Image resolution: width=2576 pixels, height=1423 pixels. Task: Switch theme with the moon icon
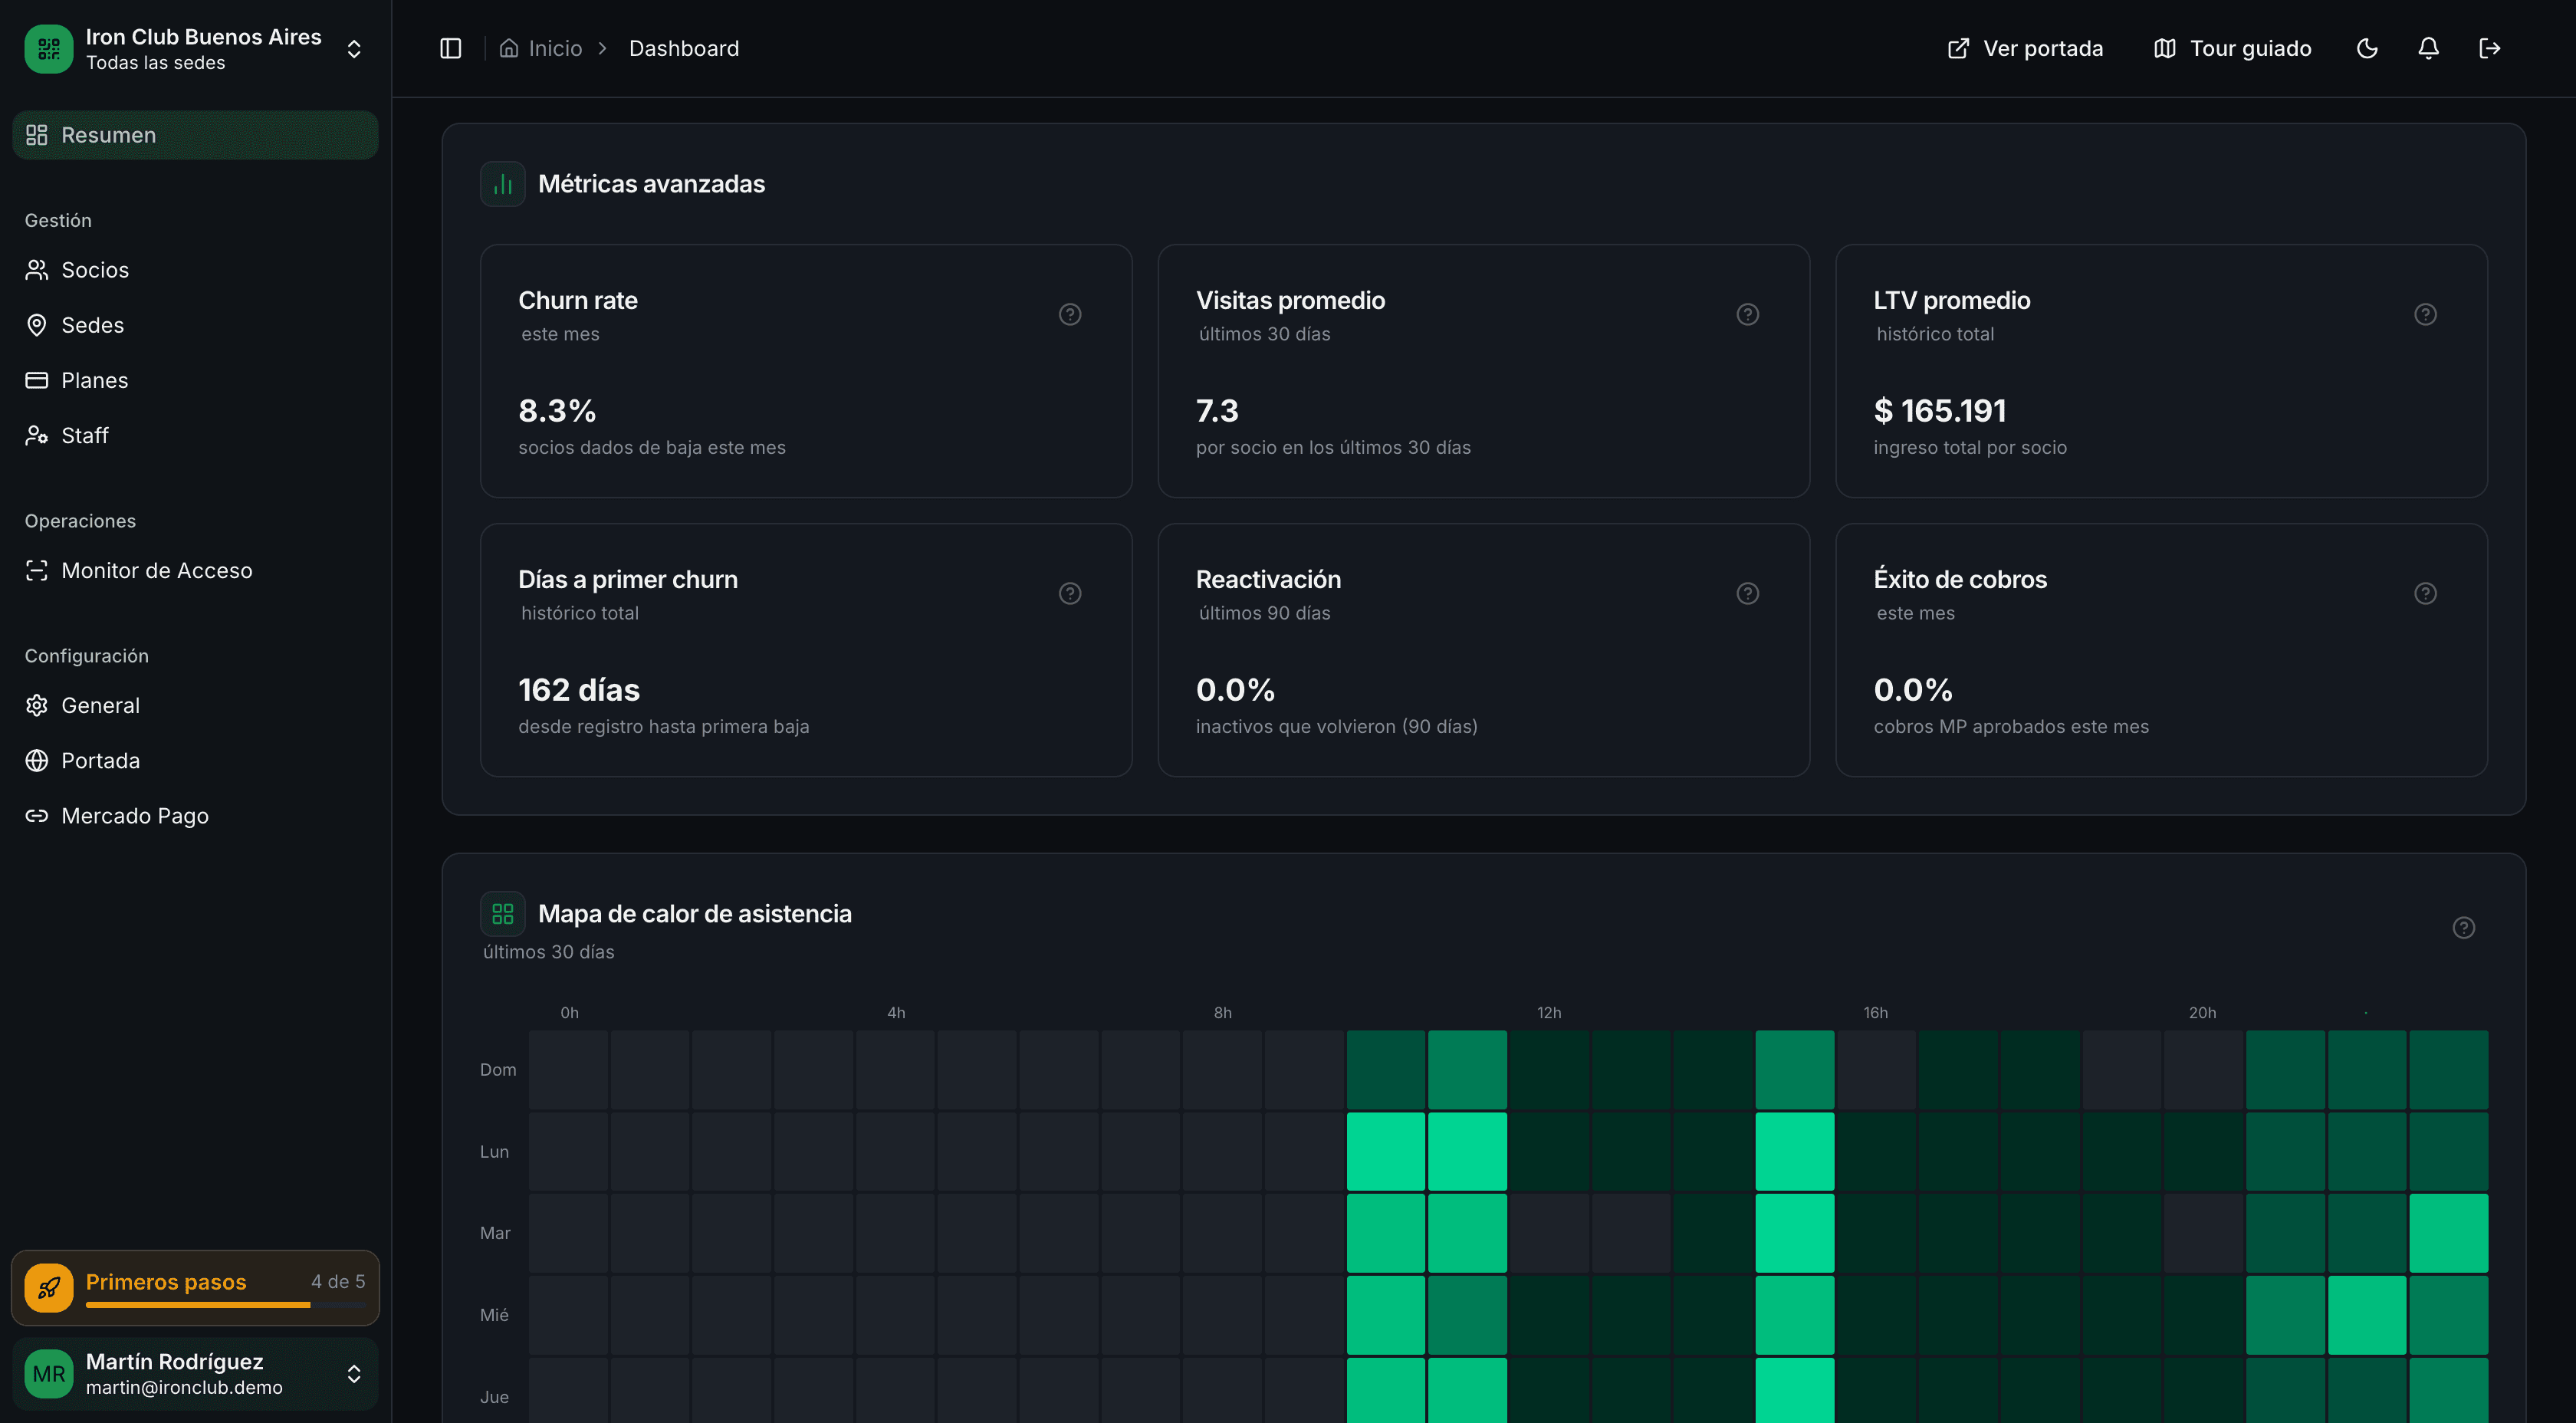click(2366, 48)
